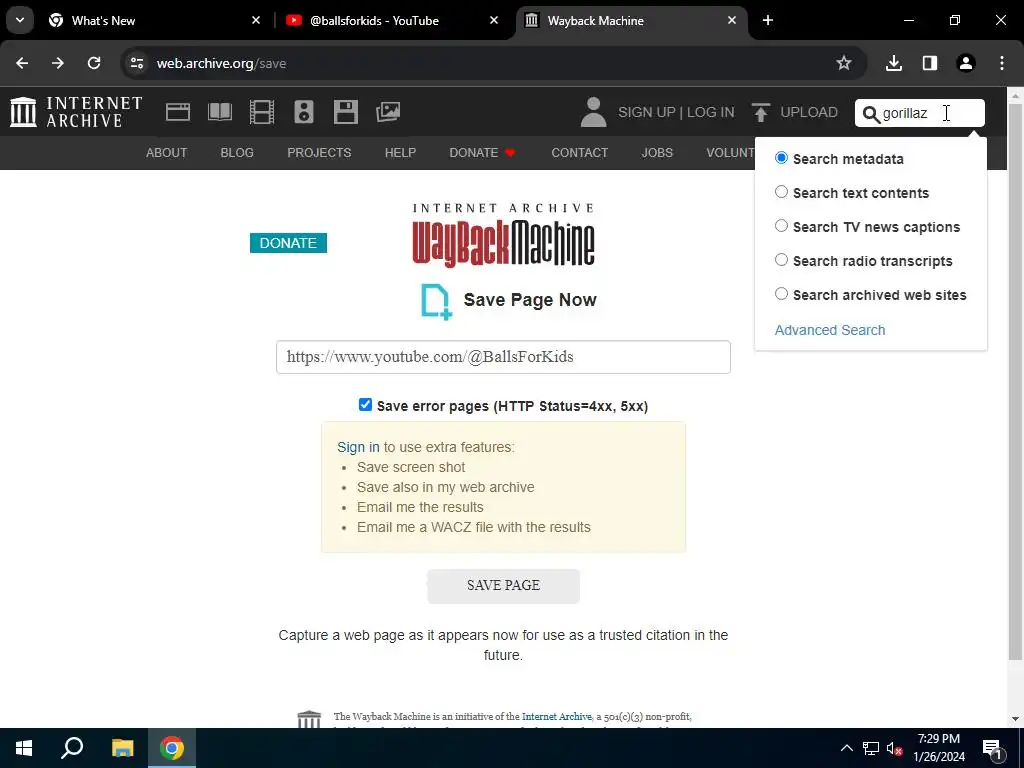Click the Save Page Now document icon
The height and width of the screenshot is (768, 1024).
click(436, 301)
